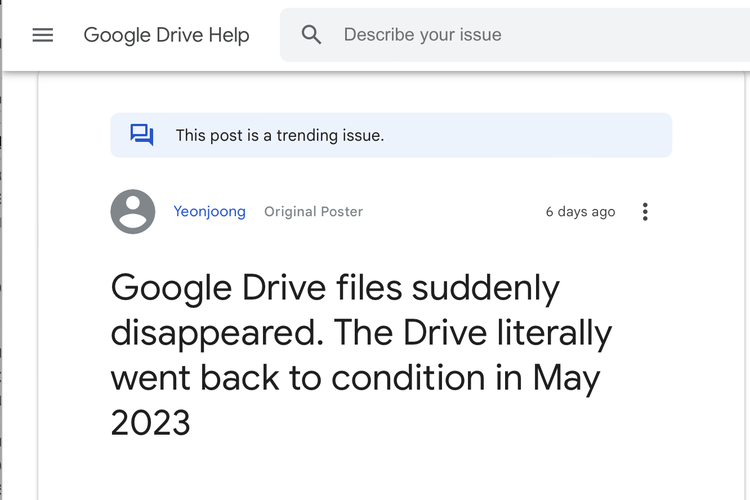Go to Google Drive Help home title

click(x=166, y=35)
